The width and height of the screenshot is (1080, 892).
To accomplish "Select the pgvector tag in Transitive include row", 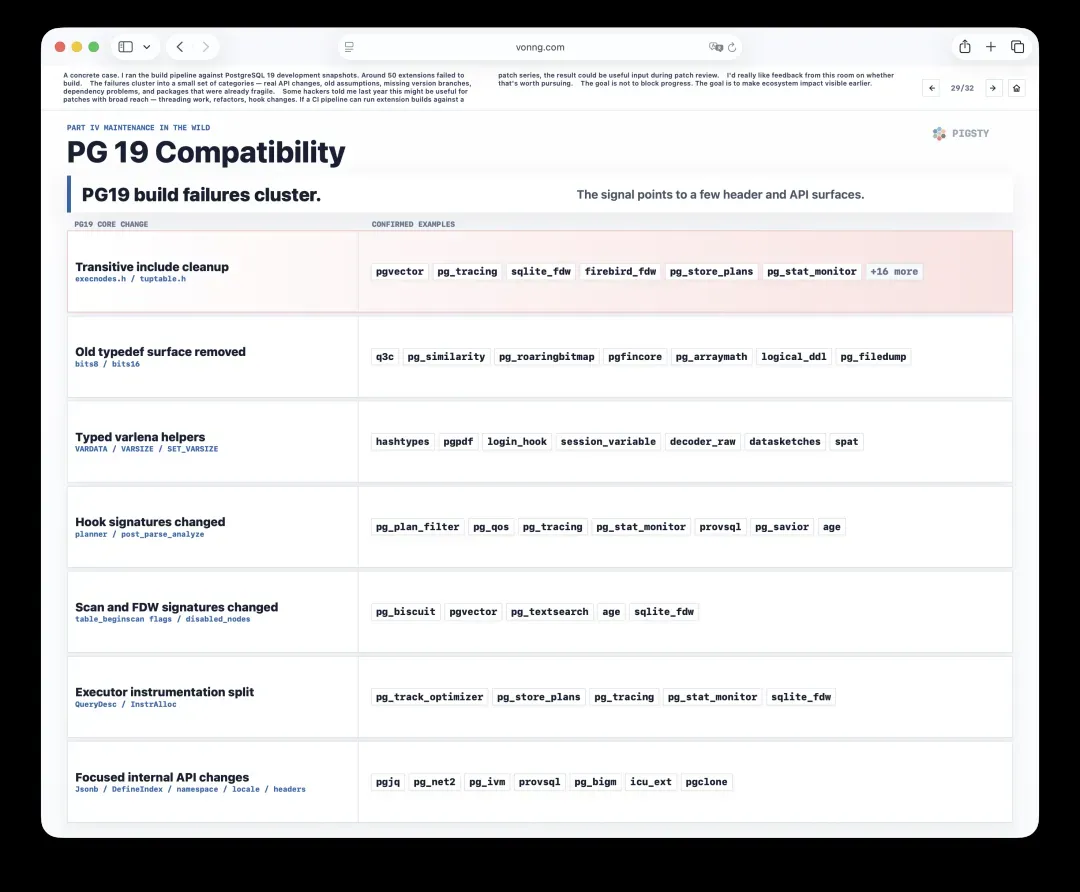I will click(399, 271).
